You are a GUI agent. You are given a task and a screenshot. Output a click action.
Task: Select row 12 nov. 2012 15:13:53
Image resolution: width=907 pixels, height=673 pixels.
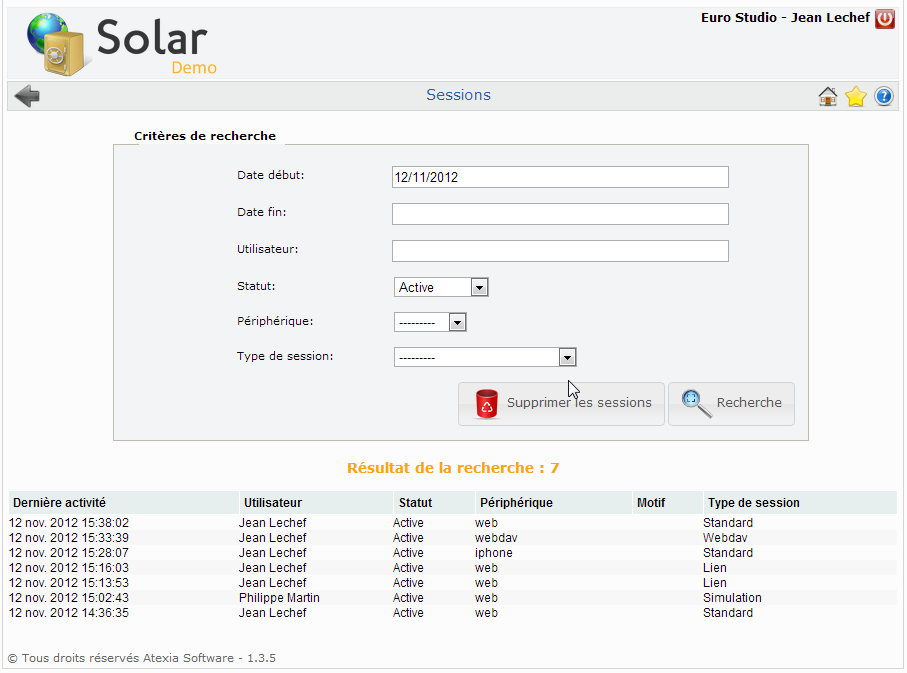point(452,583)
